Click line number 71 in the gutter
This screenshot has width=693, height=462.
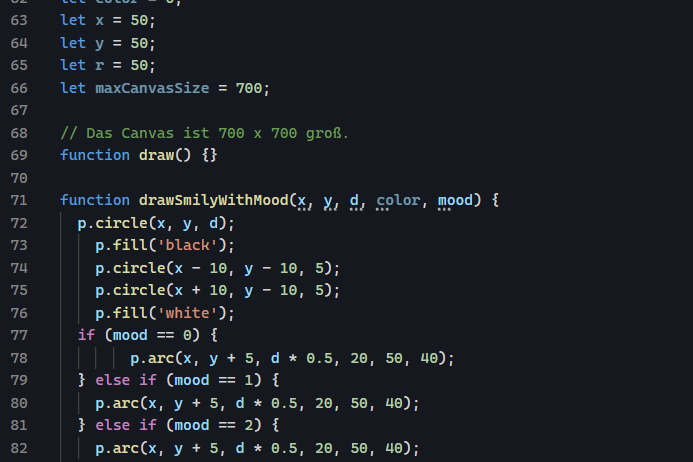[20, 200]
